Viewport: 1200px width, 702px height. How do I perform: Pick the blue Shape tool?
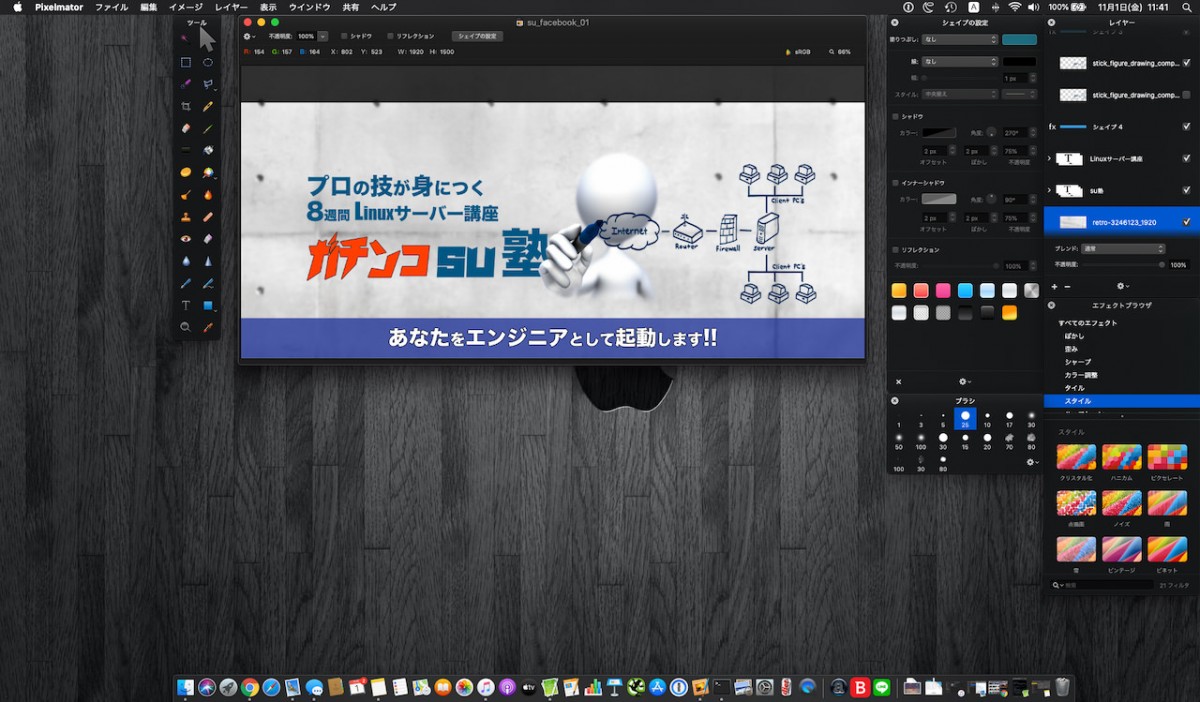(x=208, y=305)
